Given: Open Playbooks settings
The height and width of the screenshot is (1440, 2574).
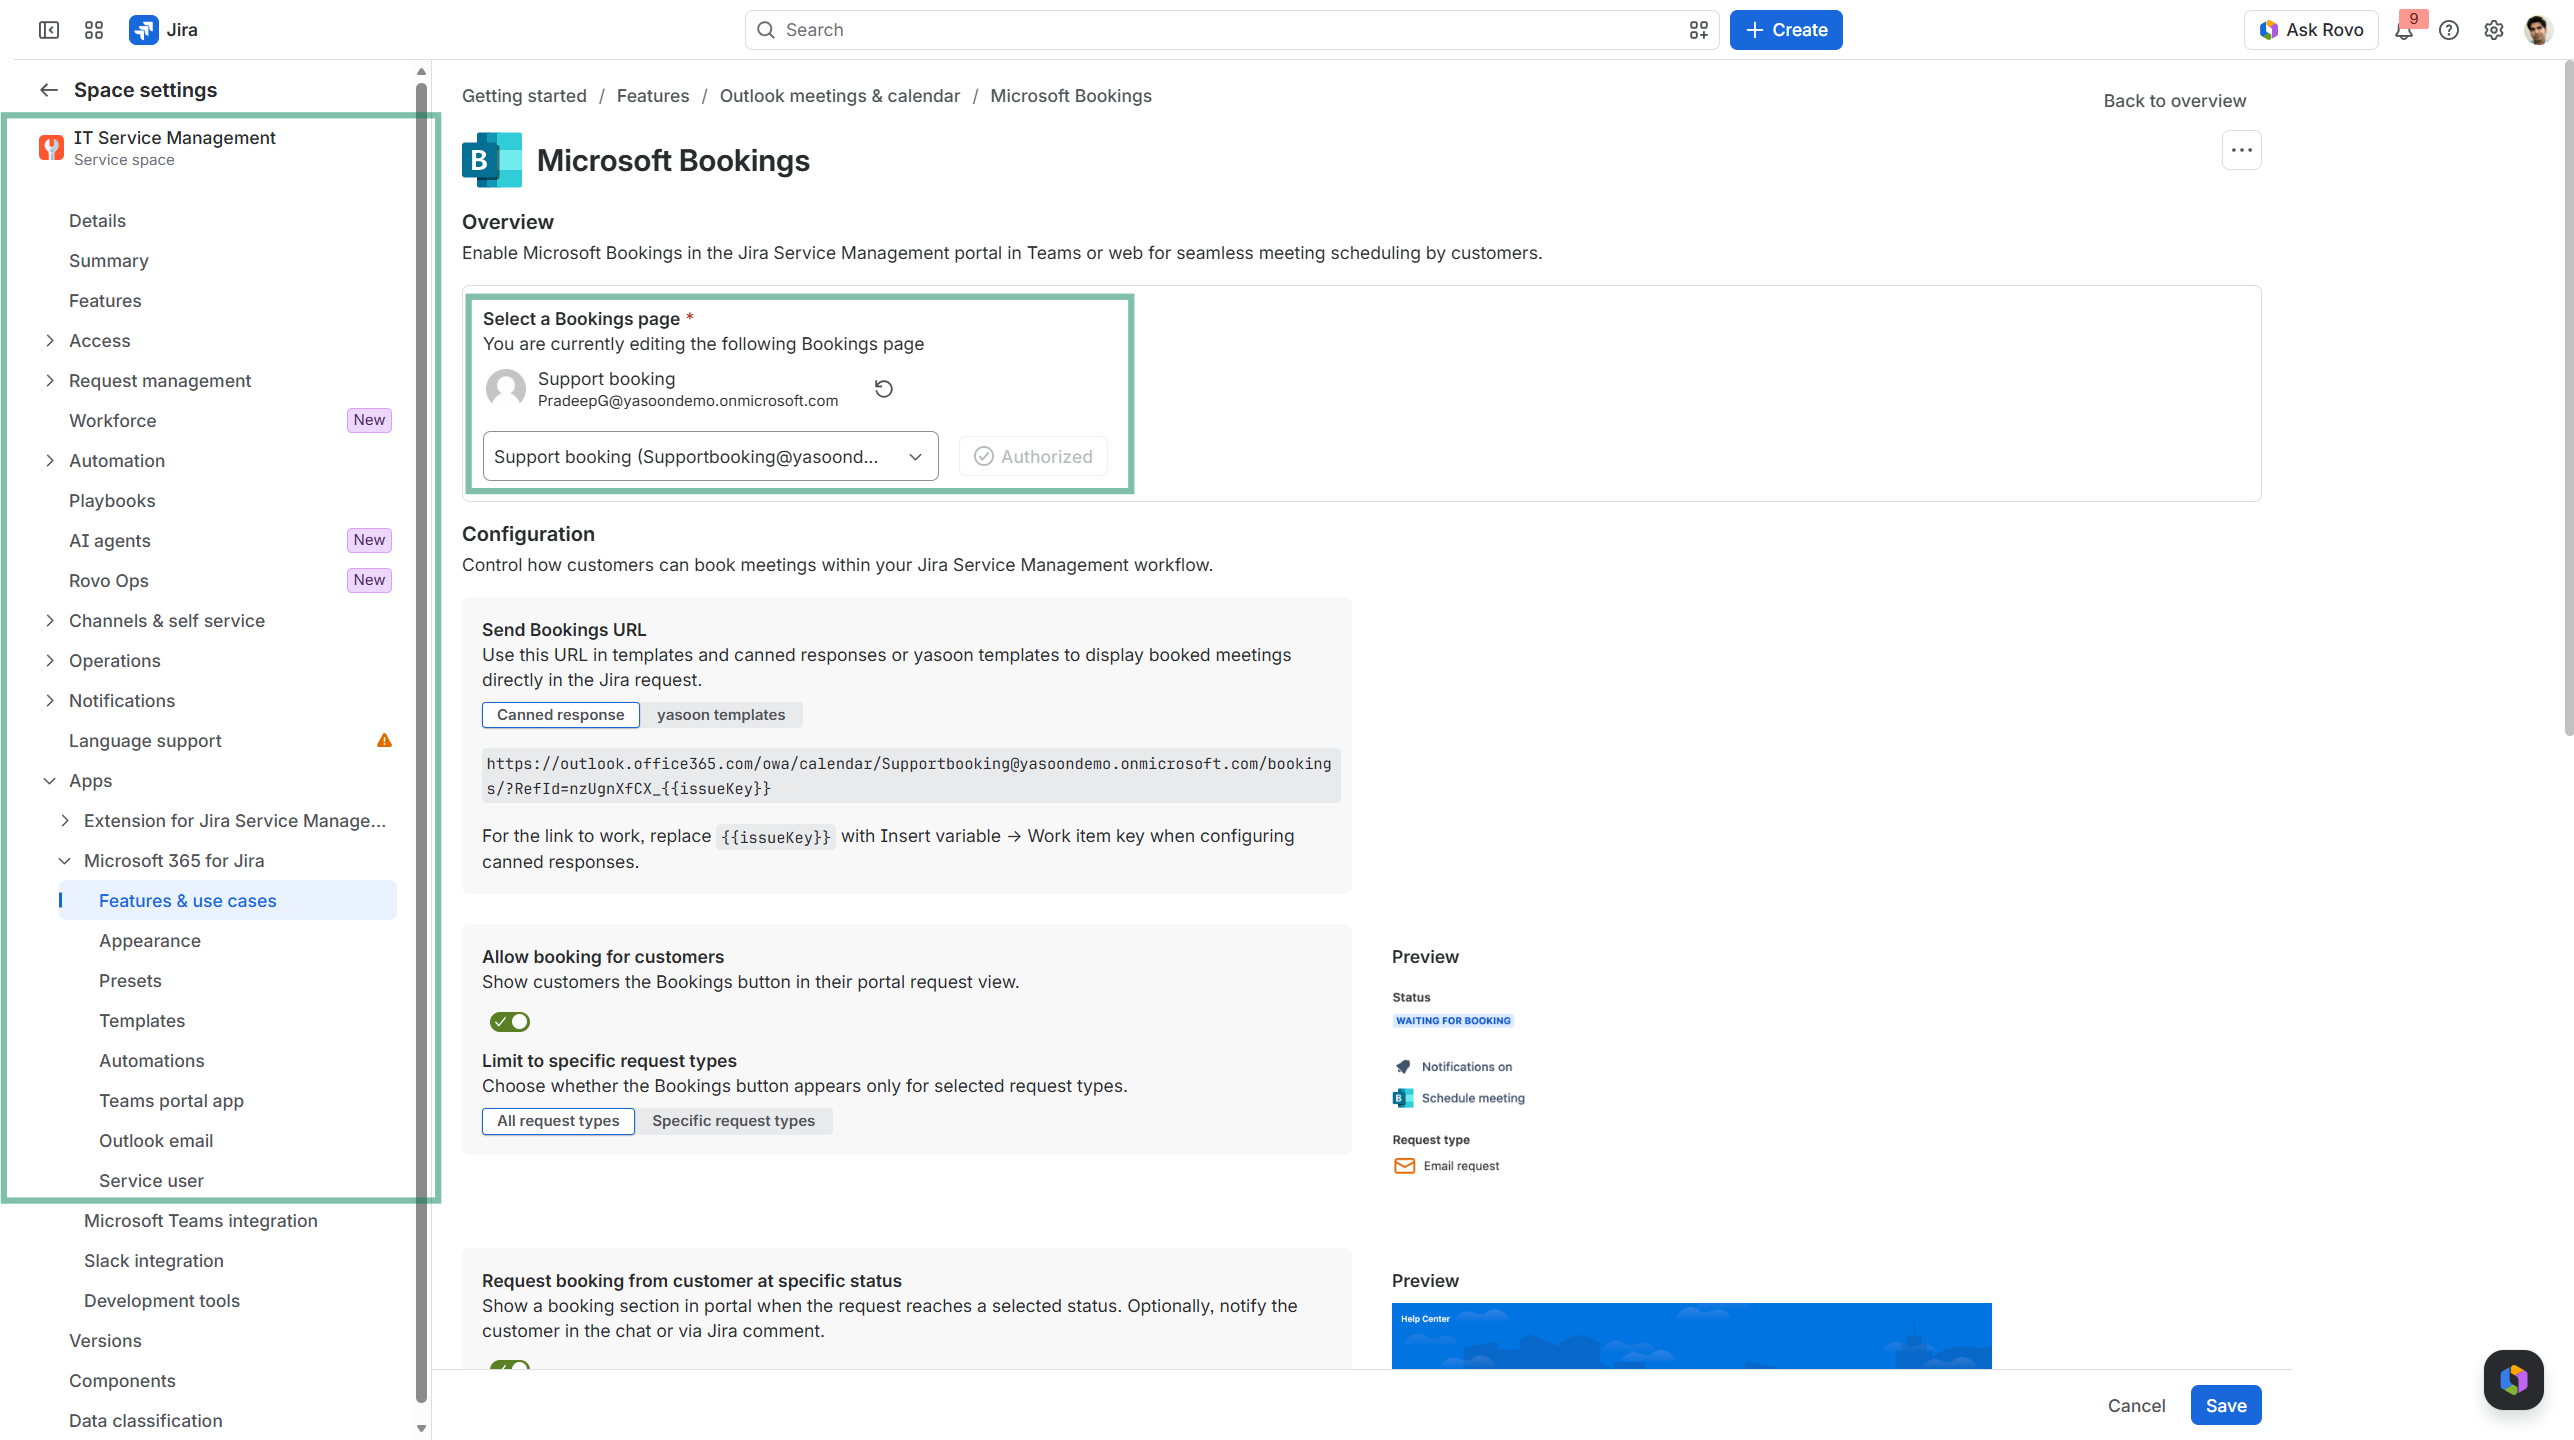Looking at the screenshot, I should [x=112, y=501].
